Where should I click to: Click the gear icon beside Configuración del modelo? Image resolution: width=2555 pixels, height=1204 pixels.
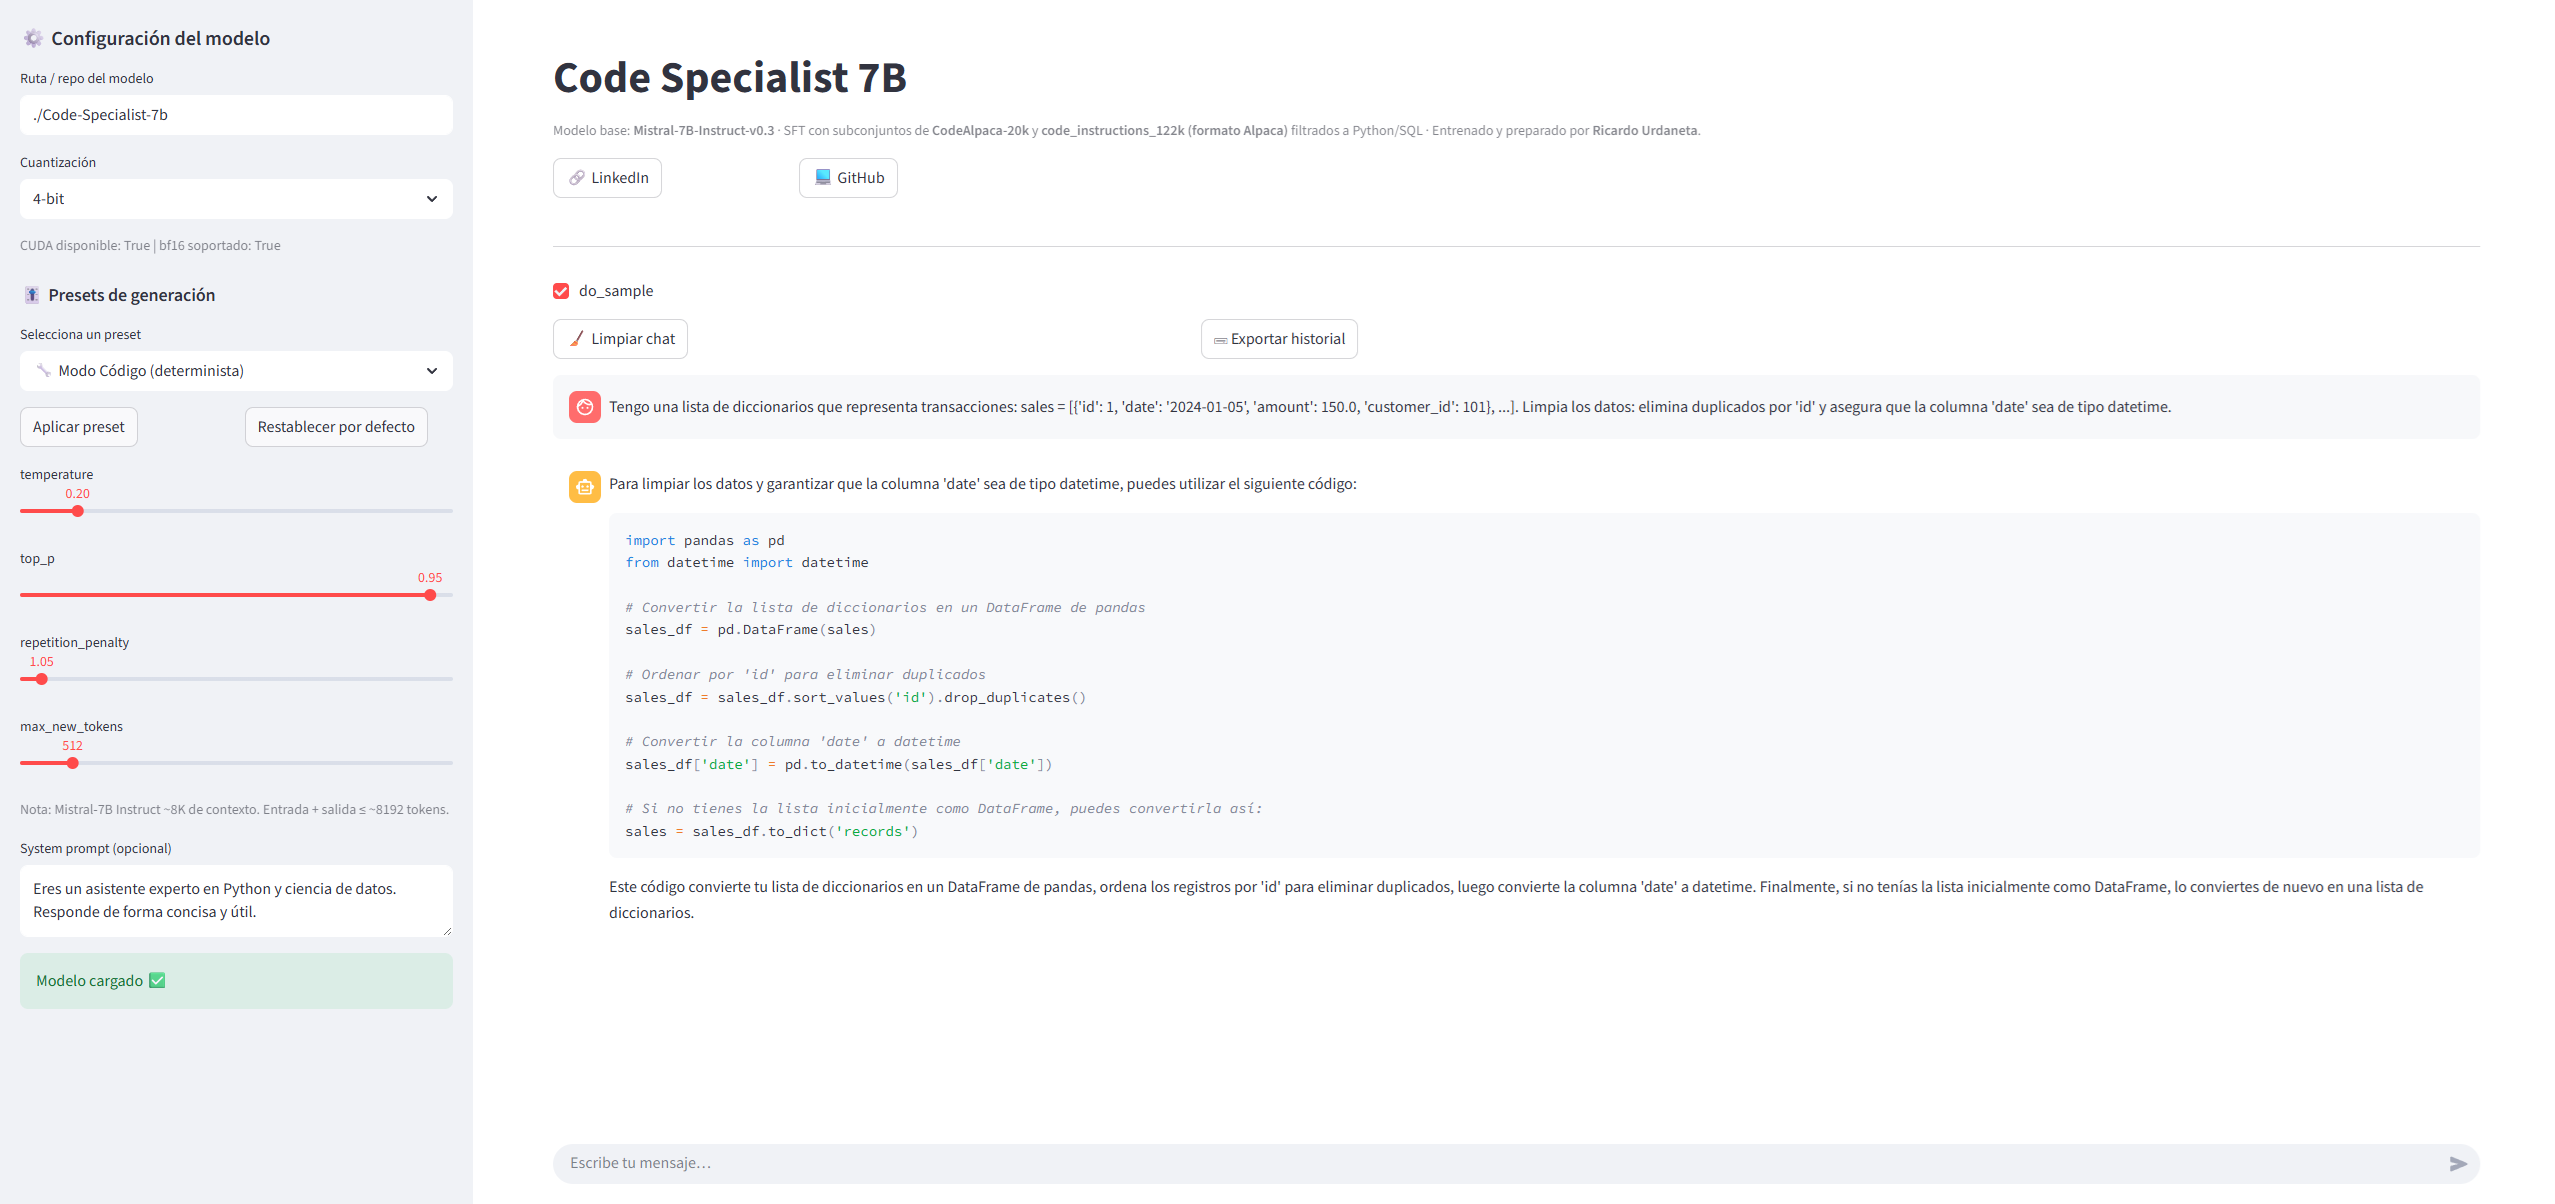click(33, 38)
